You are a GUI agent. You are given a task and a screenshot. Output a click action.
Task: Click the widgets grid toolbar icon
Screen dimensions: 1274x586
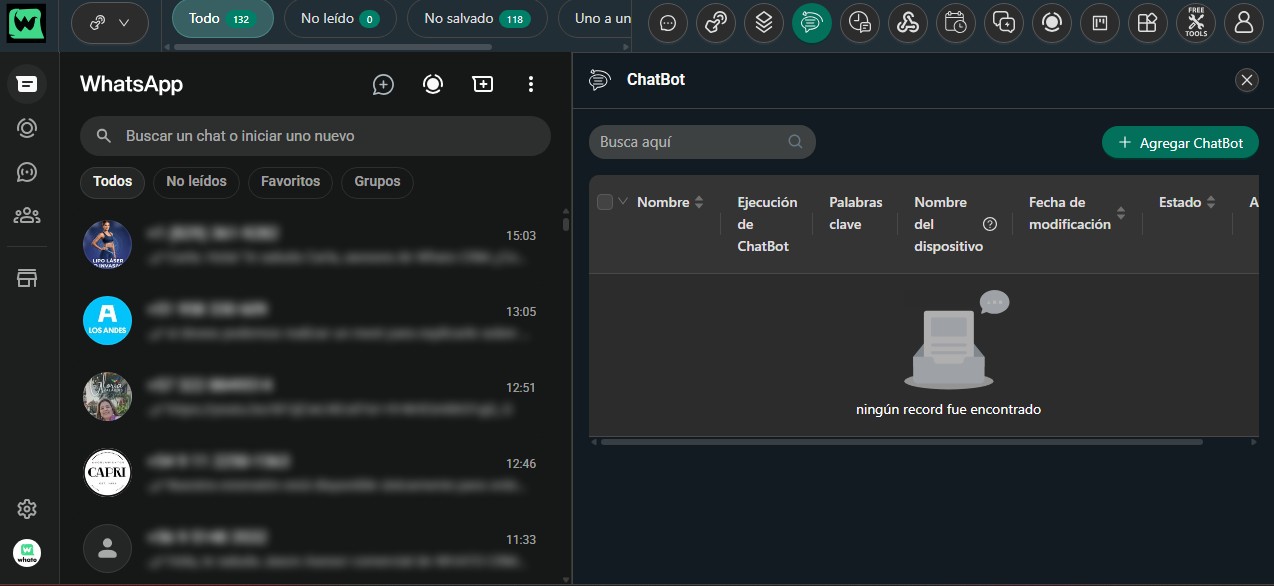(x=1148, y=23)
